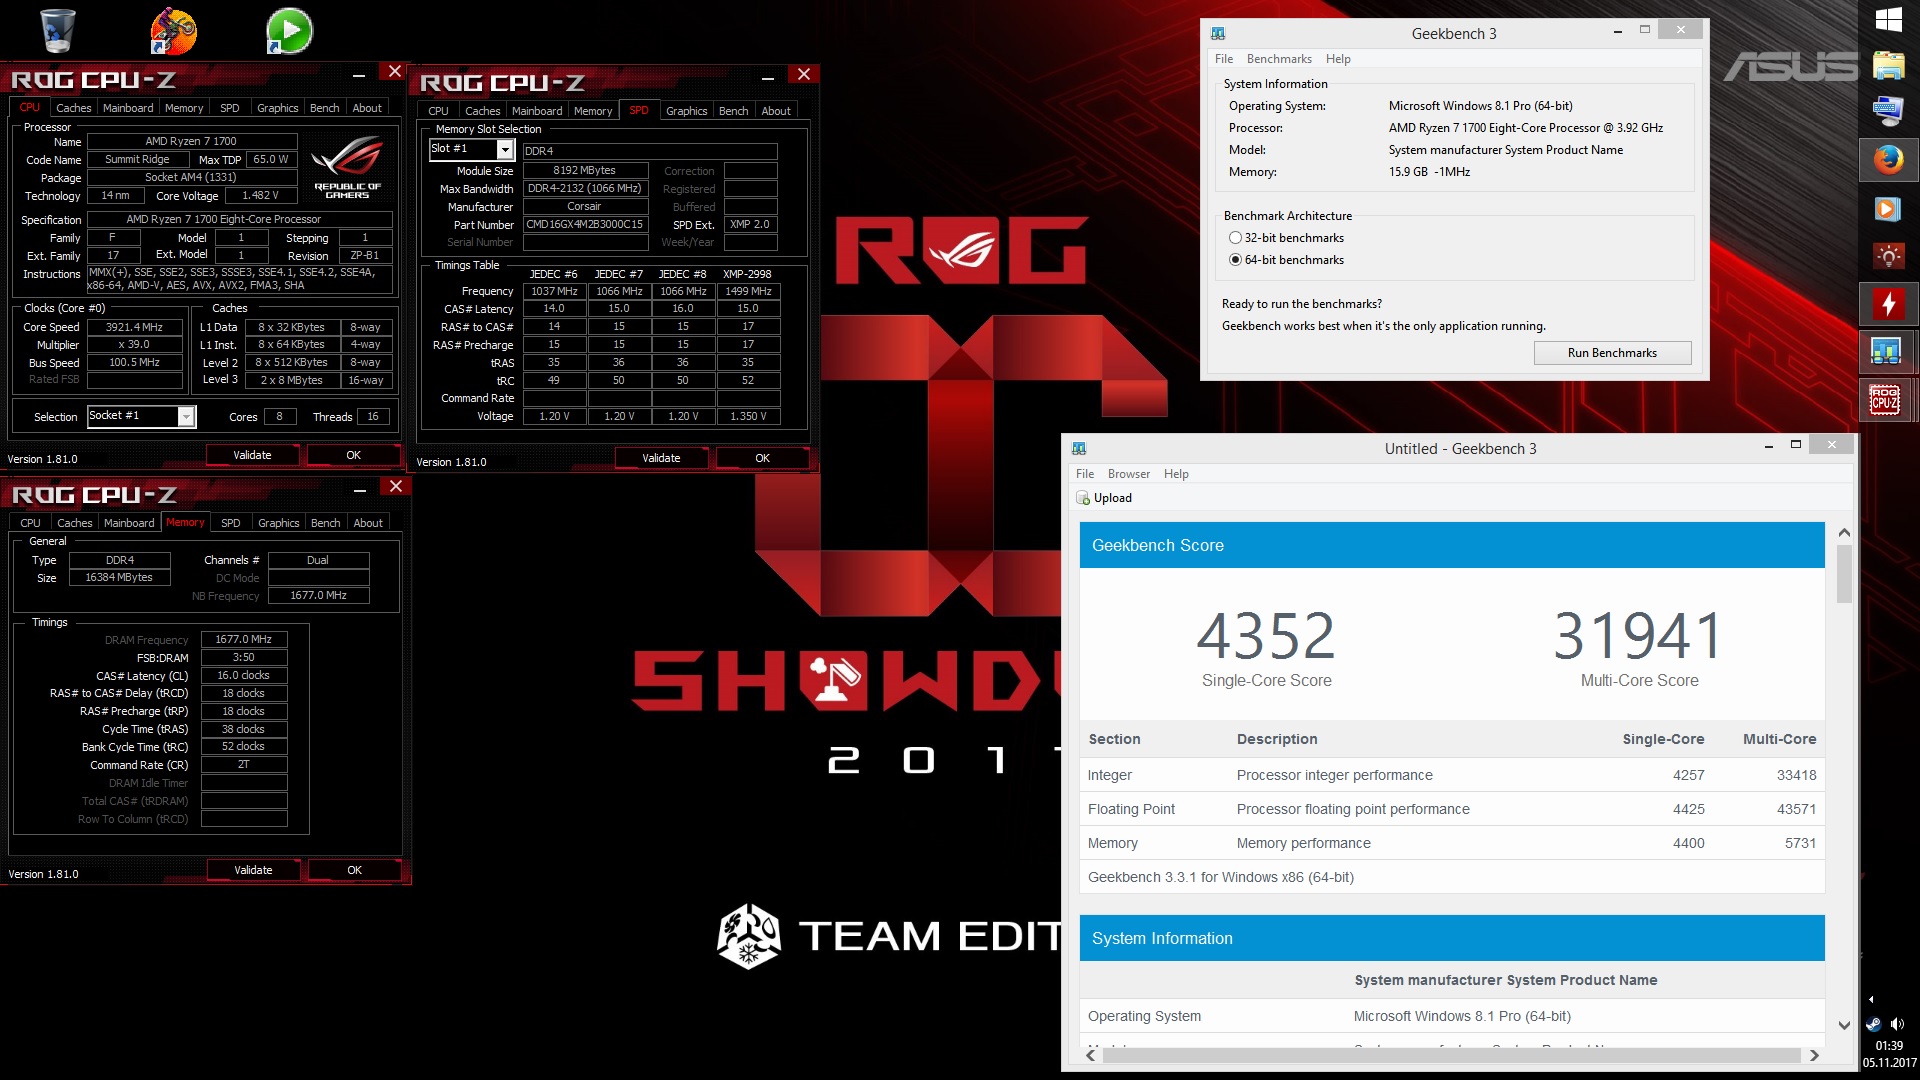Switch to Caches tab in the CPU window
The width and height of the screenshot is (1920, 1080).
coord(73,108)
